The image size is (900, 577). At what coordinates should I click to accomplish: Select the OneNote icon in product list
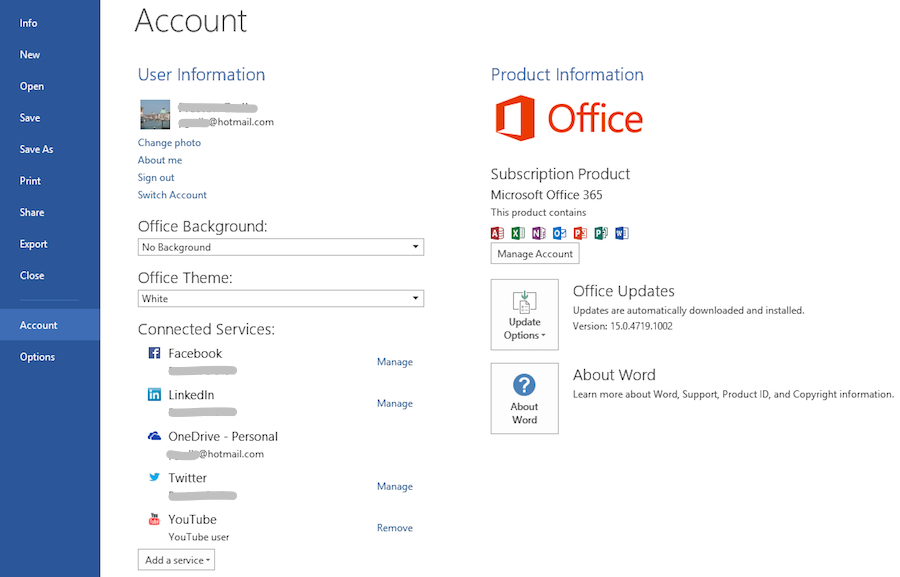(538, 232)
